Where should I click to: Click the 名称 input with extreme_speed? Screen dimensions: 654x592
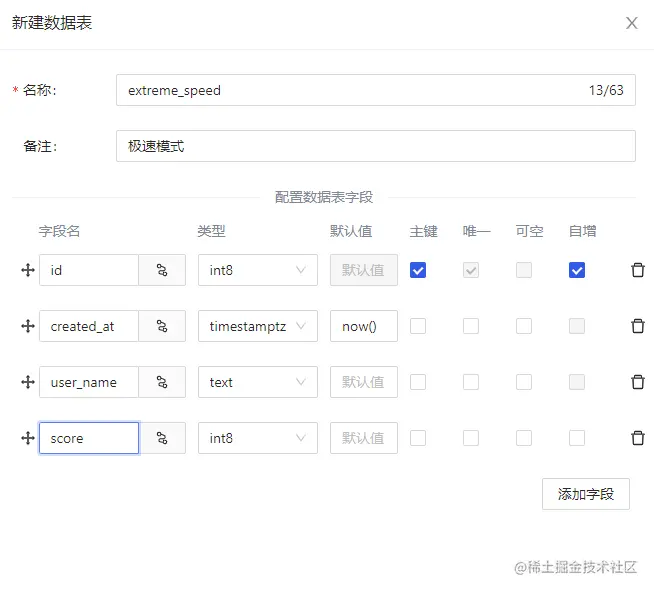[x=375, y=90]
